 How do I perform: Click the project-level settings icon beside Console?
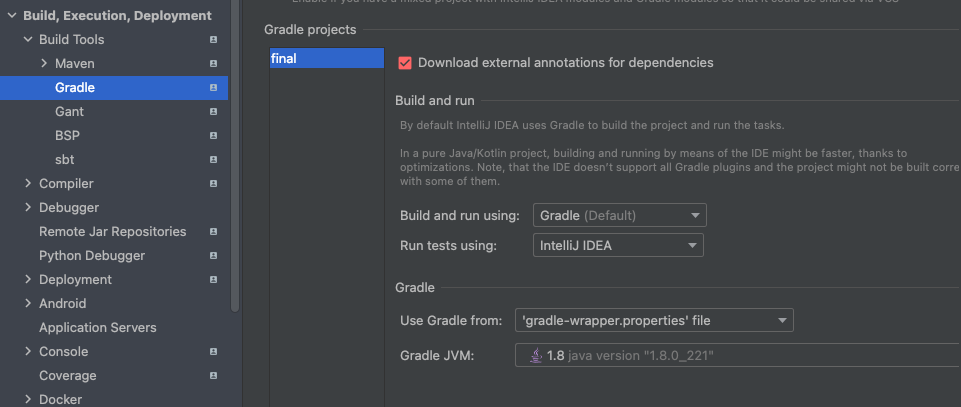[213, 352]
